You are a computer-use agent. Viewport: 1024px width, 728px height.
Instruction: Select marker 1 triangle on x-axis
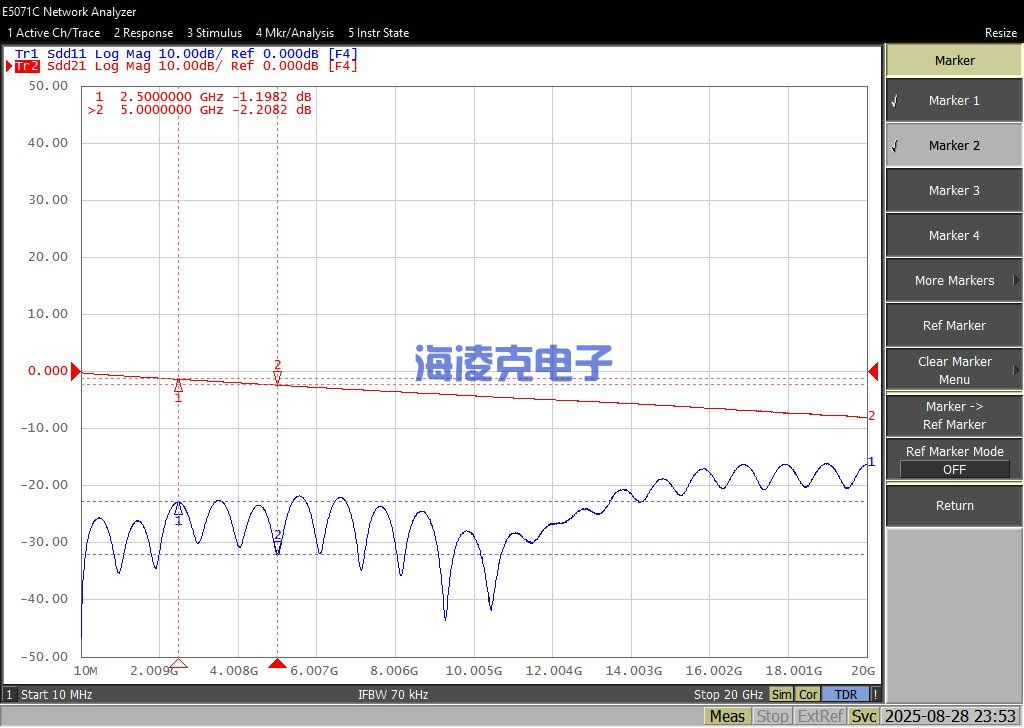(x=178, y=663)
